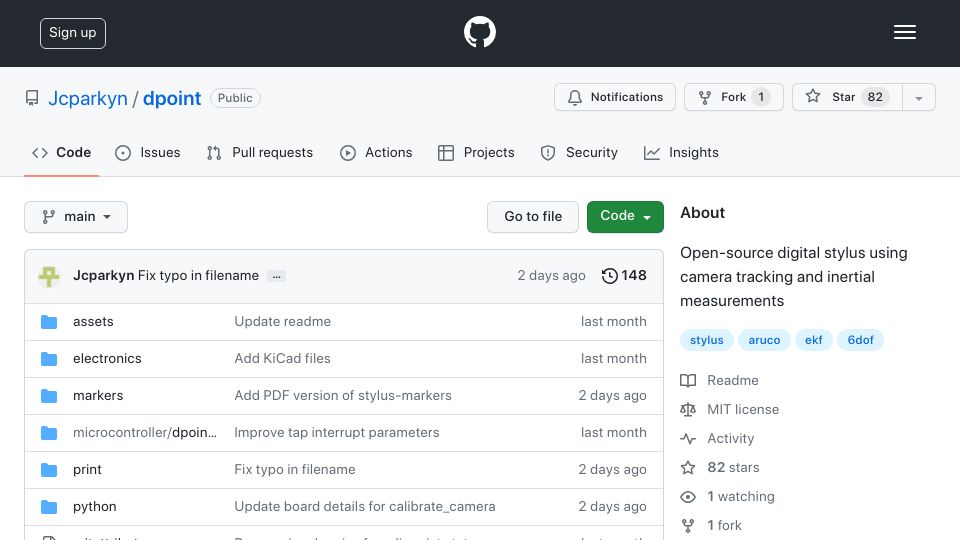Open the hamburger navigation menu
The height and width of the screenshot is (540, 960).
tap(904, 32)
